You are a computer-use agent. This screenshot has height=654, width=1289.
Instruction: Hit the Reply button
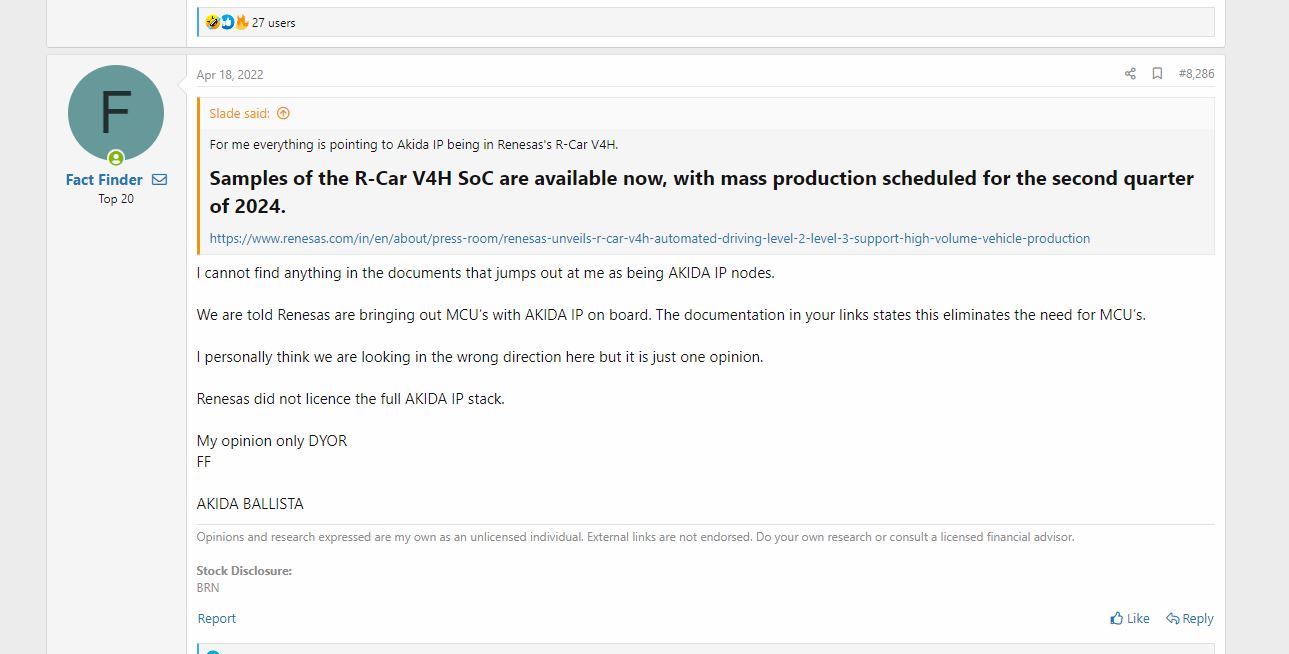pos(1190,619)
